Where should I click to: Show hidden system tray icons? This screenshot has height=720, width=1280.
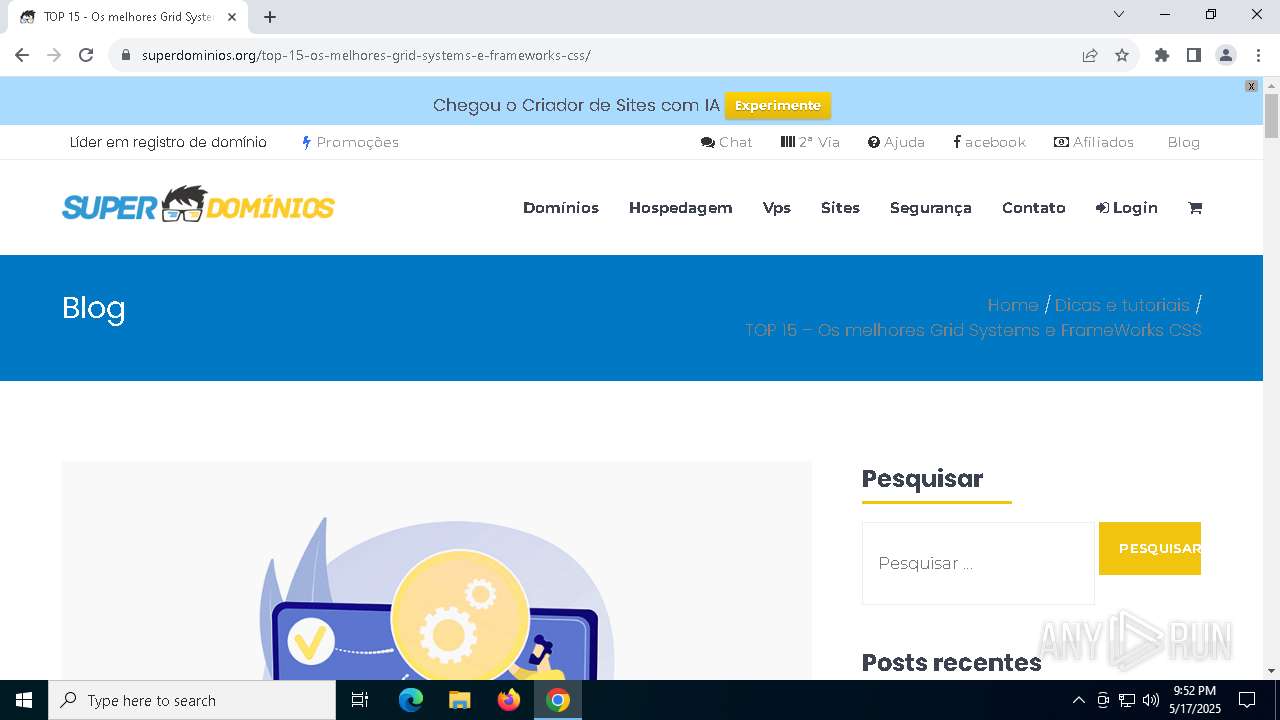coord(1078,700)
